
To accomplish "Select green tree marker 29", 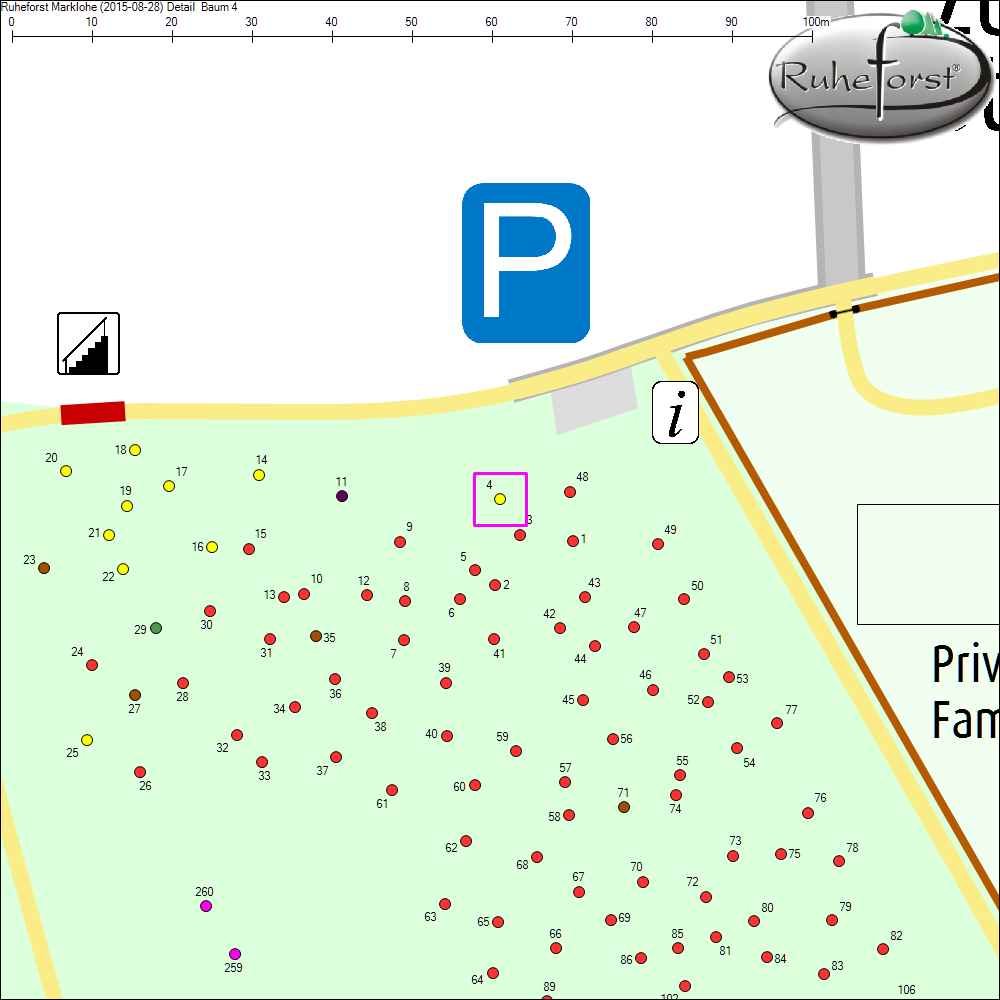I will click(156, 628).
